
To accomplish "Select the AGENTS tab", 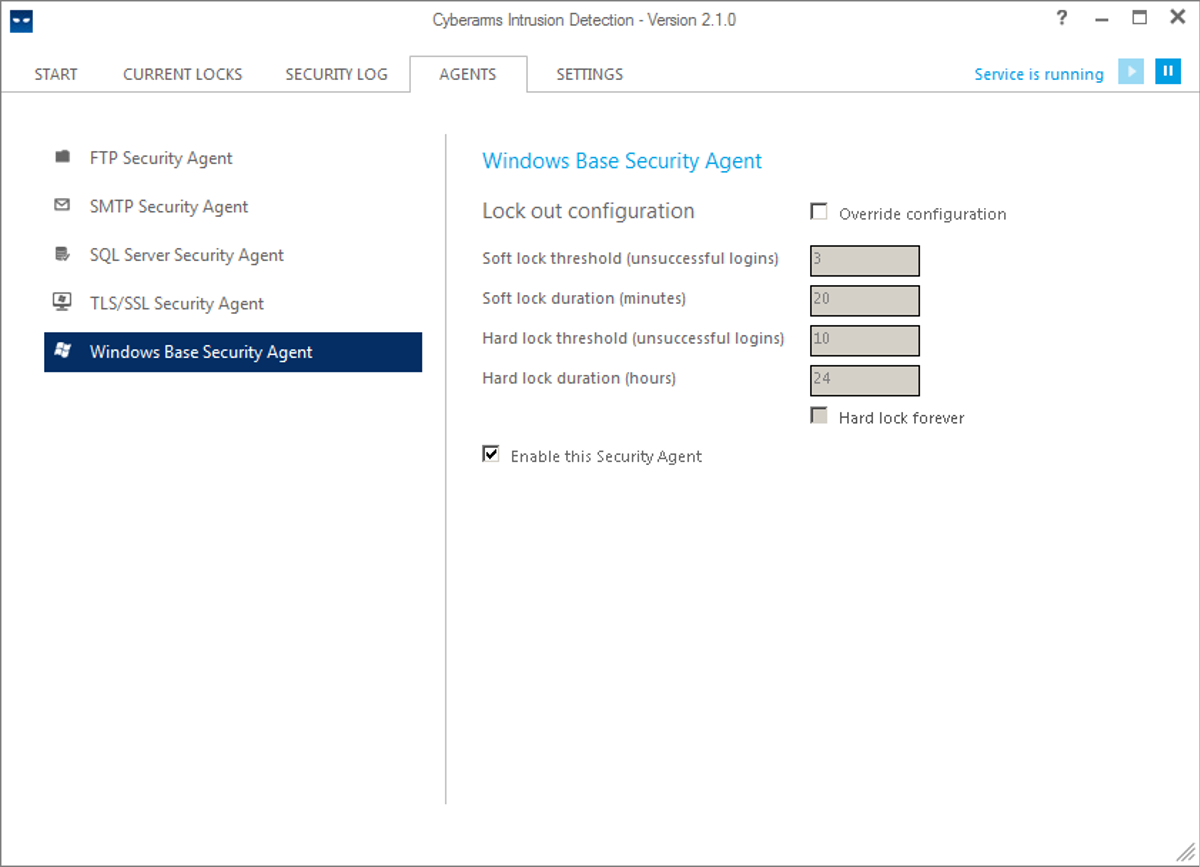I will coord(468,75).
